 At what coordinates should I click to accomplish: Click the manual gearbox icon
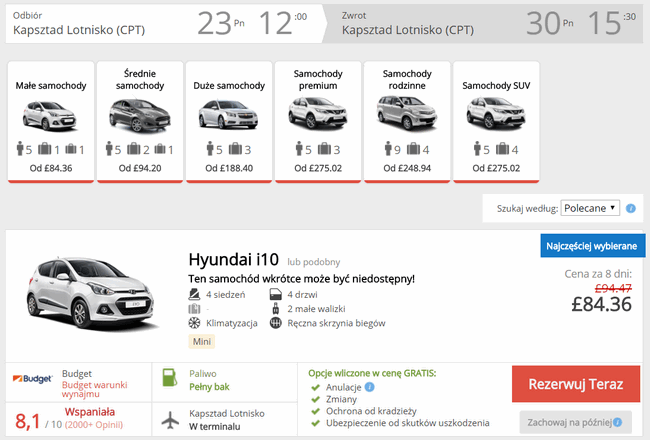pyautogui.click(x=276, y=323)
